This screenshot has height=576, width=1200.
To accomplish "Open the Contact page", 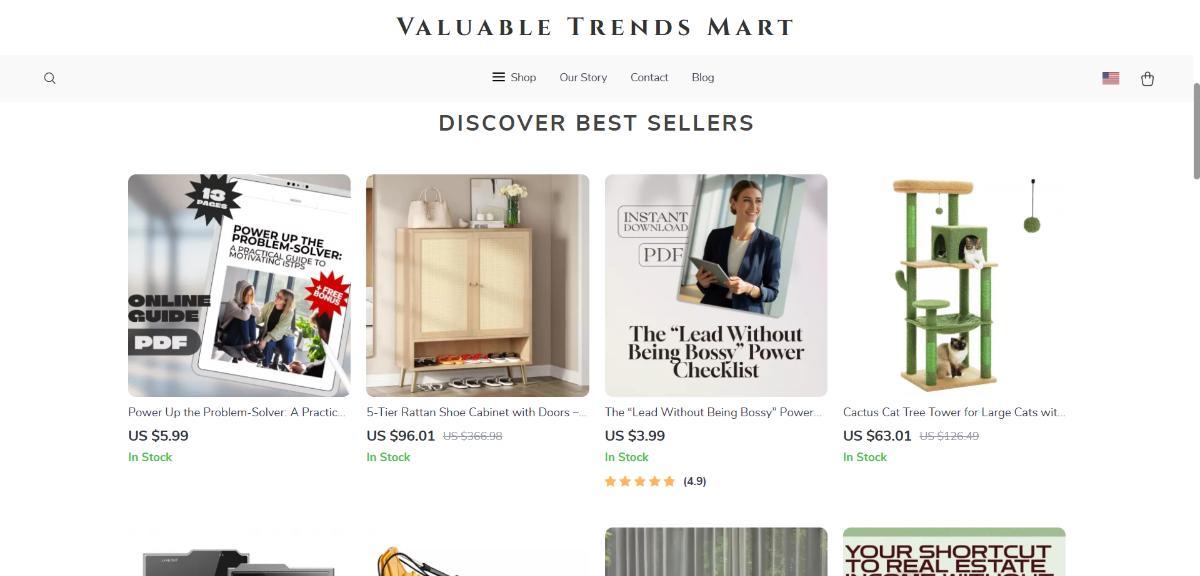I will [649, 77].
